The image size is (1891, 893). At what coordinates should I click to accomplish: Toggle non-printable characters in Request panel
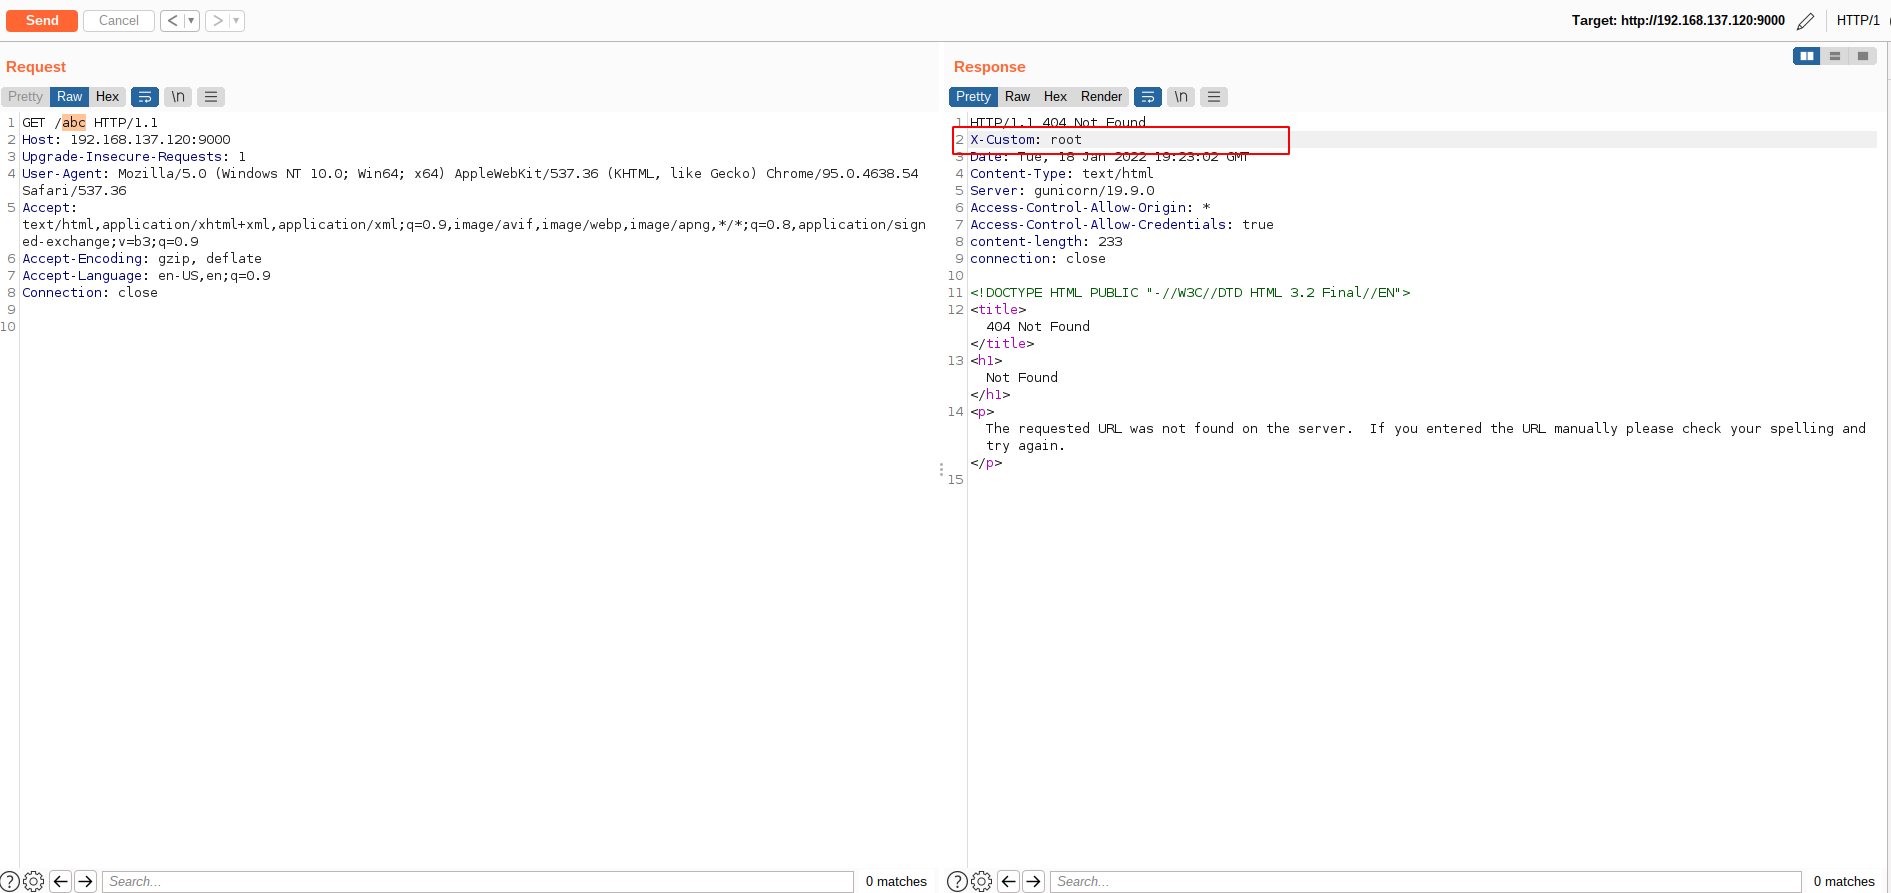pyautogui.click(x=178, y=97)
